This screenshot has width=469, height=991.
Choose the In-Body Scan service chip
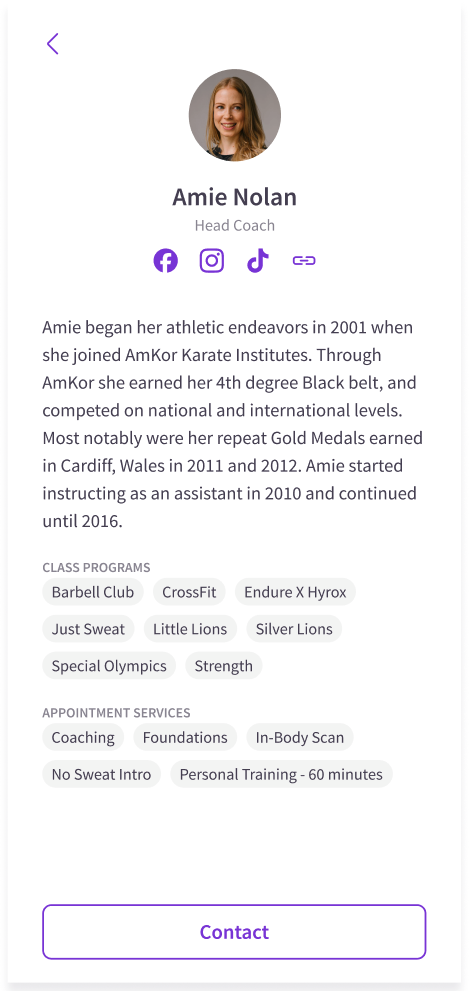(x=300, y=737)
